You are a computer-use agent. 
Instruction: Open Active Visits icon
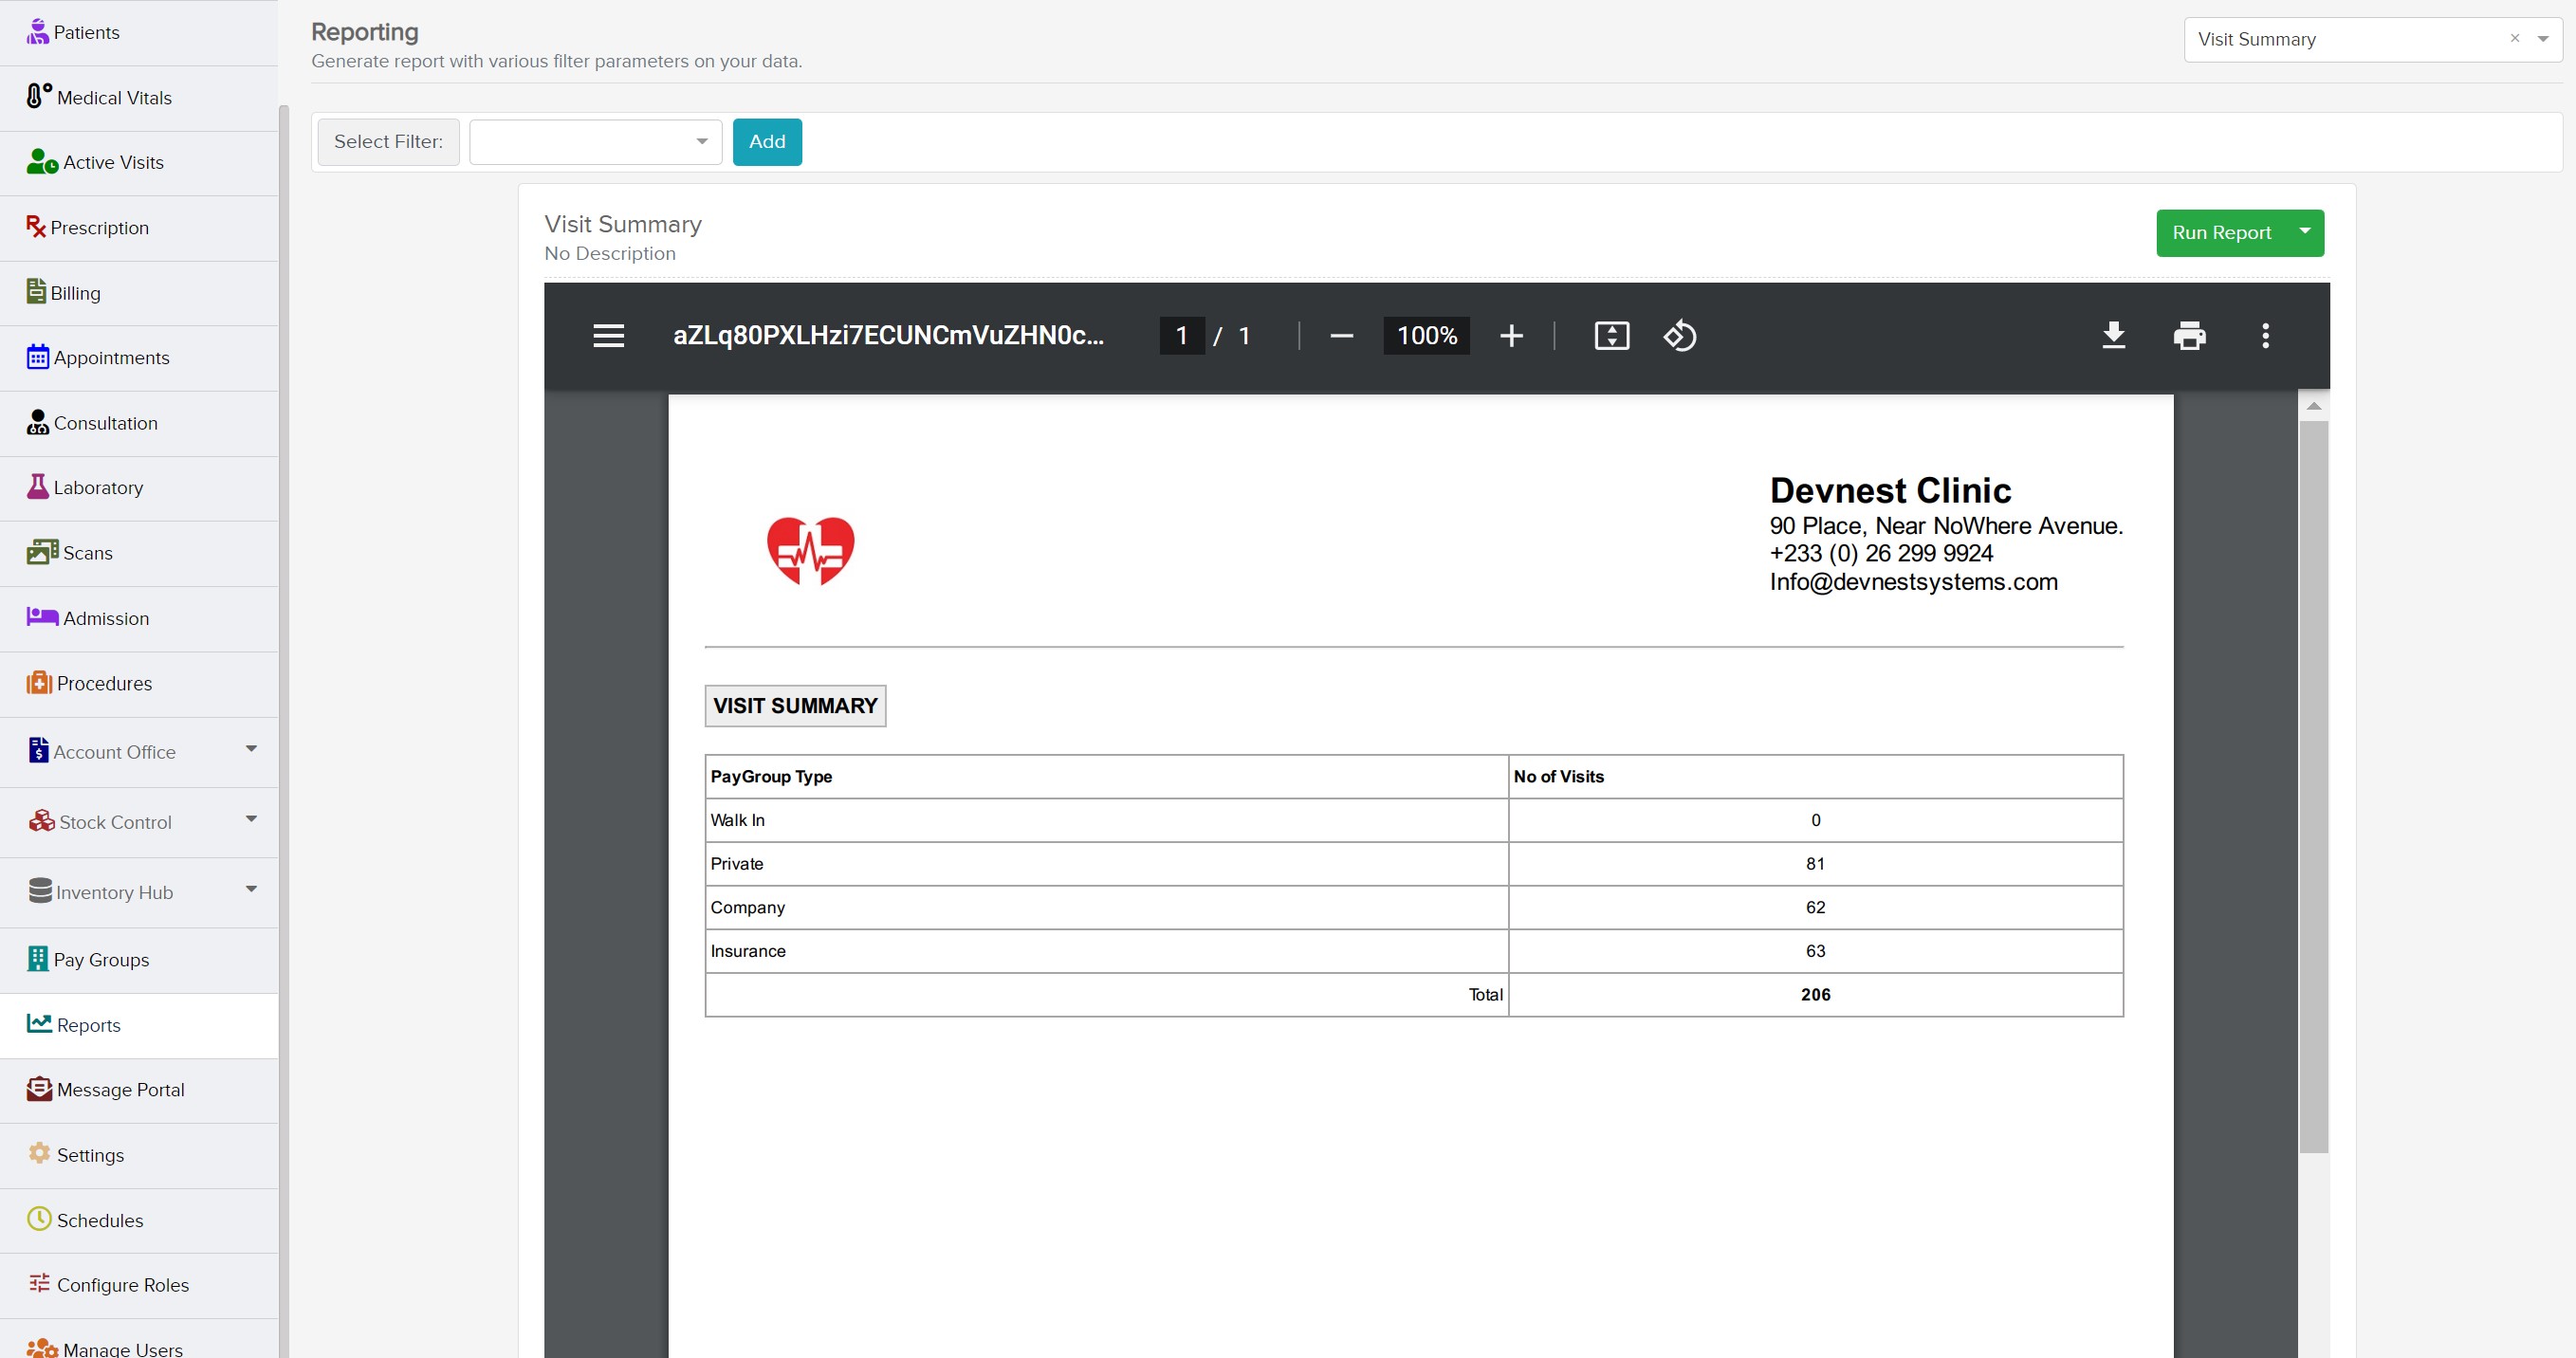(x=42, y=161)
